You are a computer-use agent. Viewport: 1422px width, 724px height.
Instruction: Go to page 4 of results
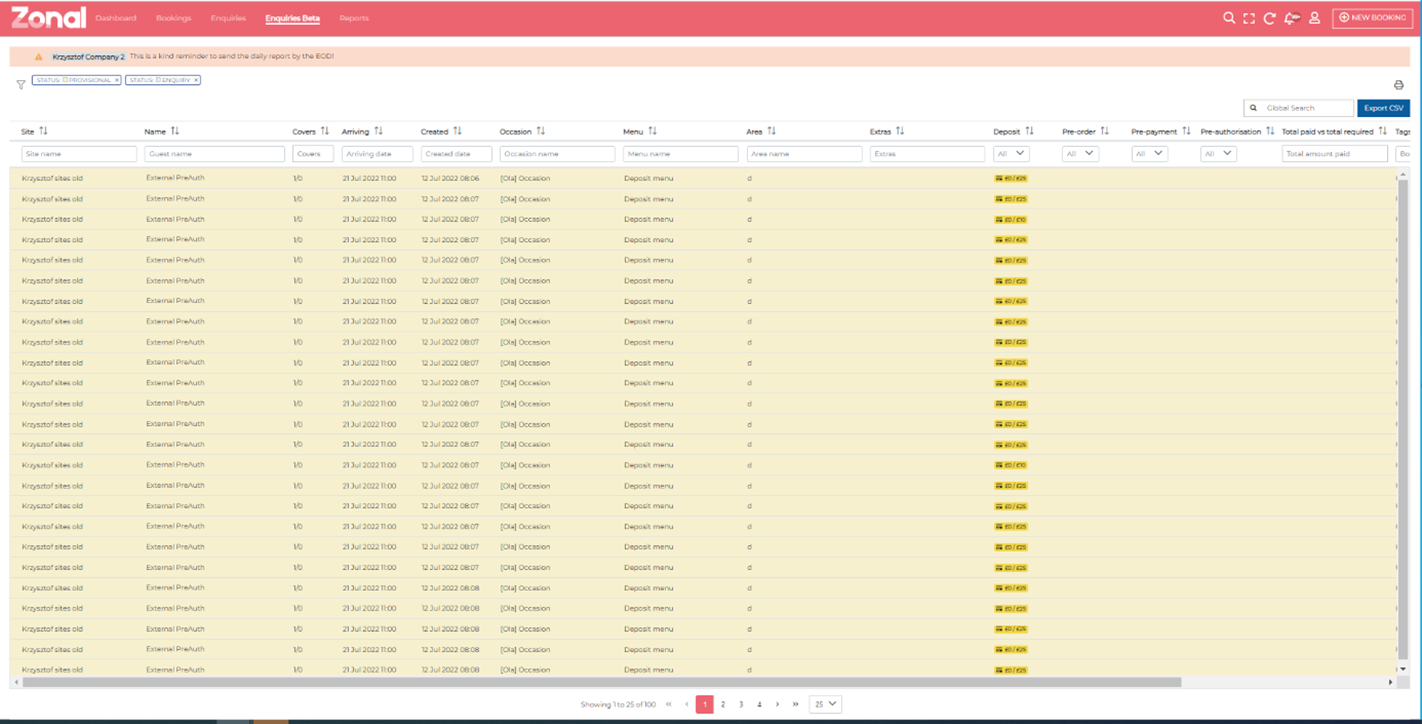(x=759, y=704)
